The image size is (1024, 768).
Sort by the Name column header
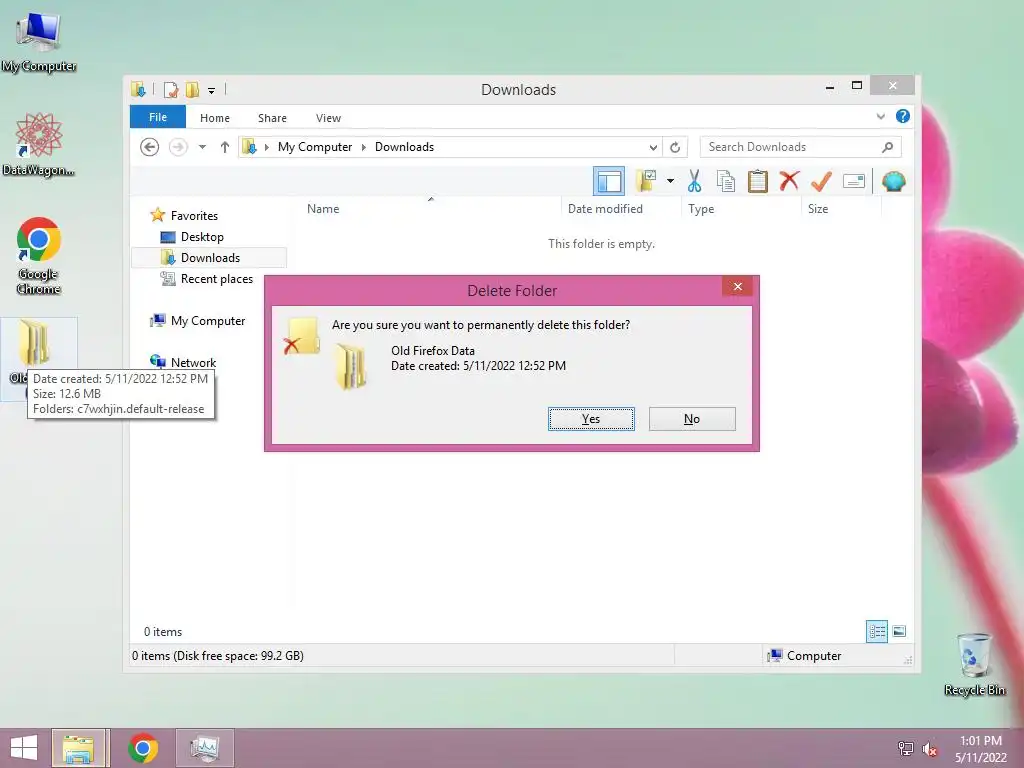coord(323,209)
